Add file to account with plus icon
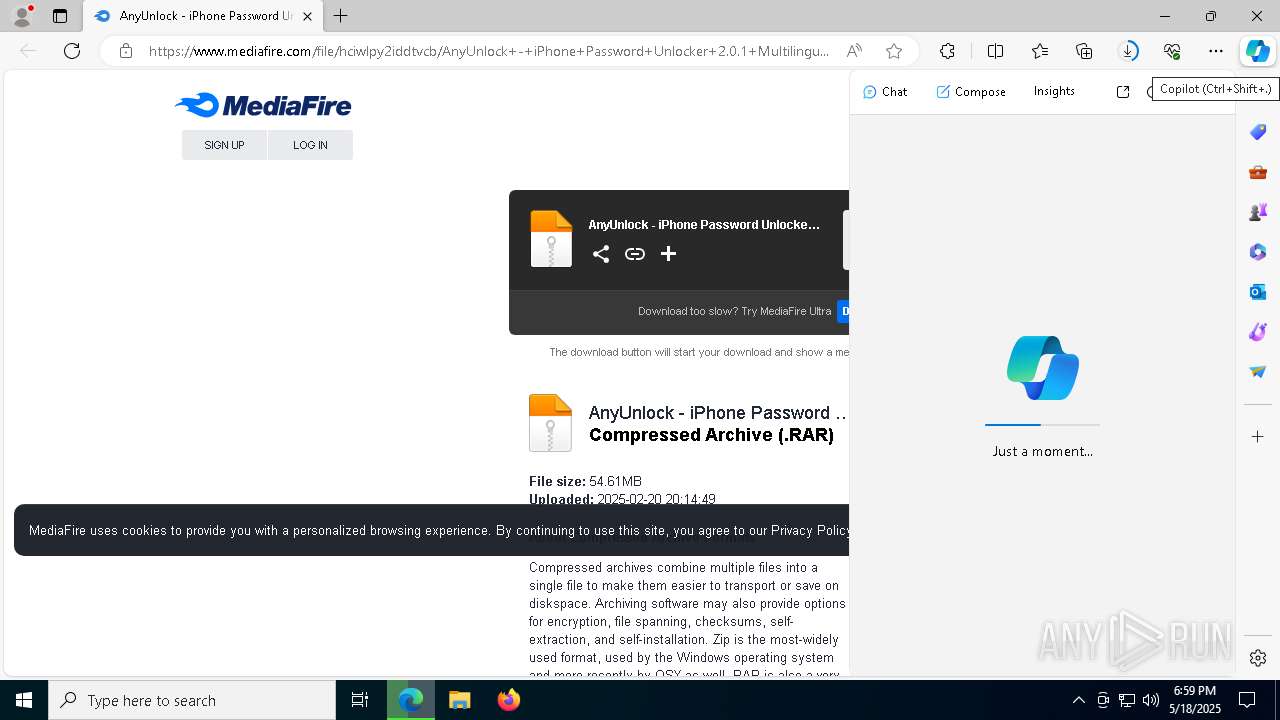 click(668, 254)
